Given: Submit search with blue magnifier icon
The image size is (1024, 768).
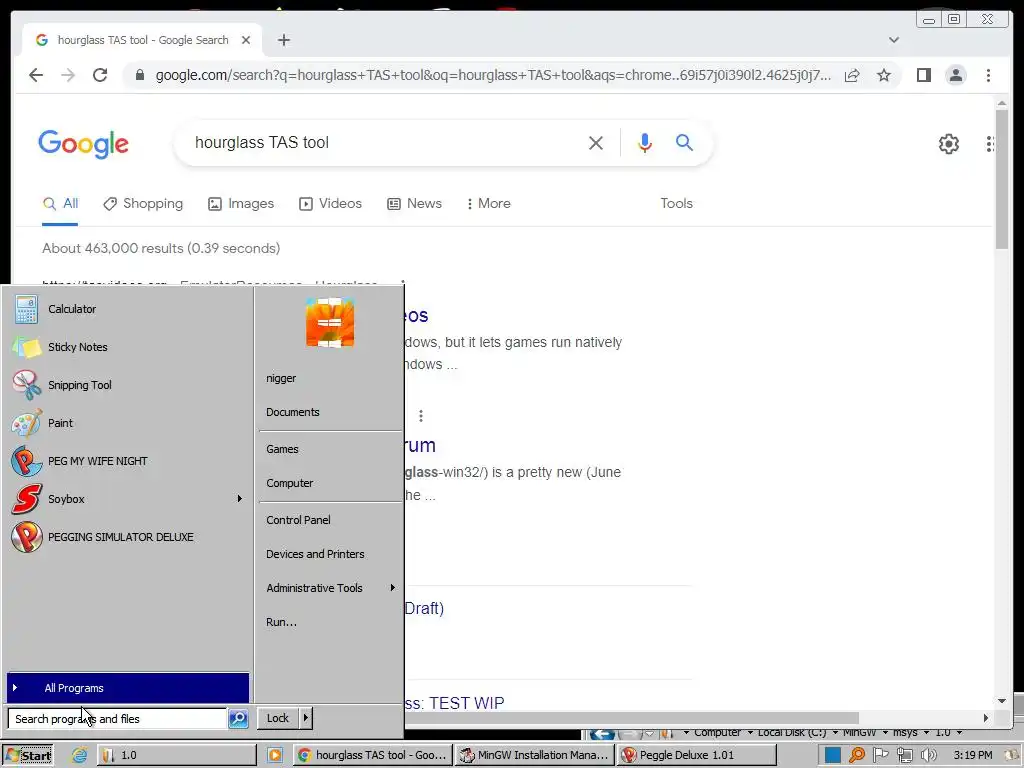Looking at the screenshot, I should tap(684, 142).
